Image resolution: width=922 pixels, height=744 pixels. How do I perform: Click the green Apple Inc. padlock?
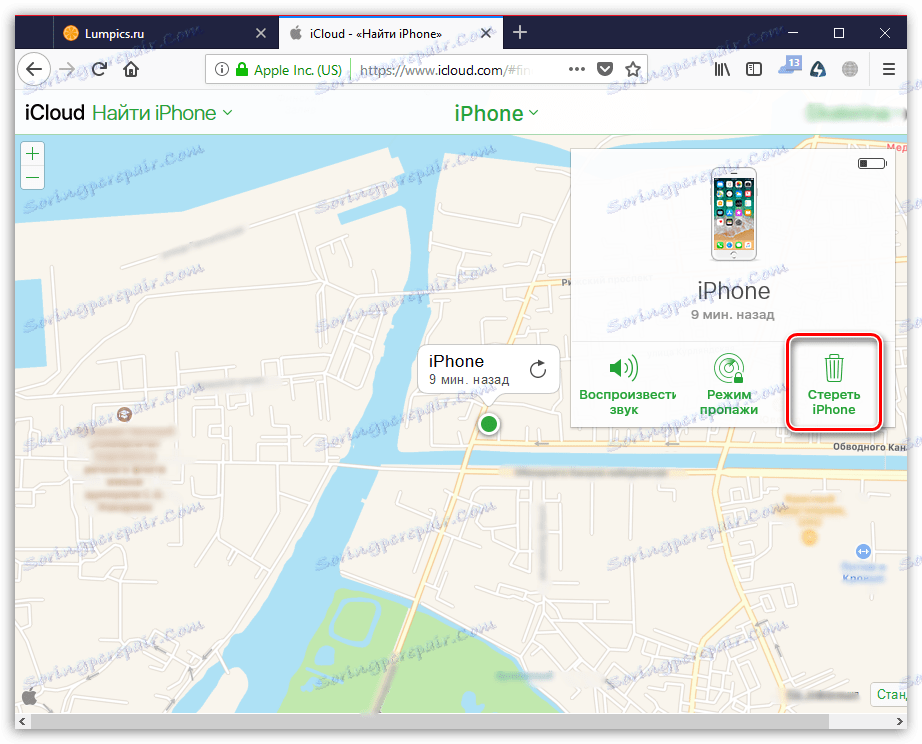point(242,69)
